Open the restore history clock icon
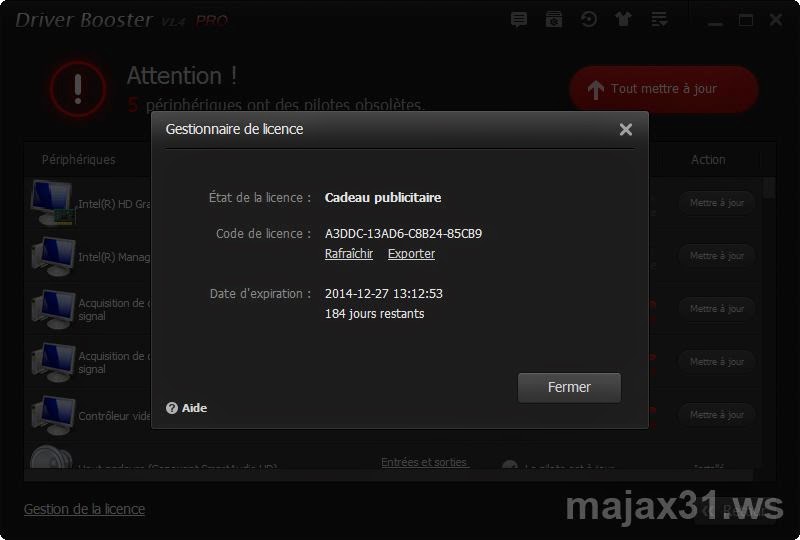800x540 pixels. [589, 19]
